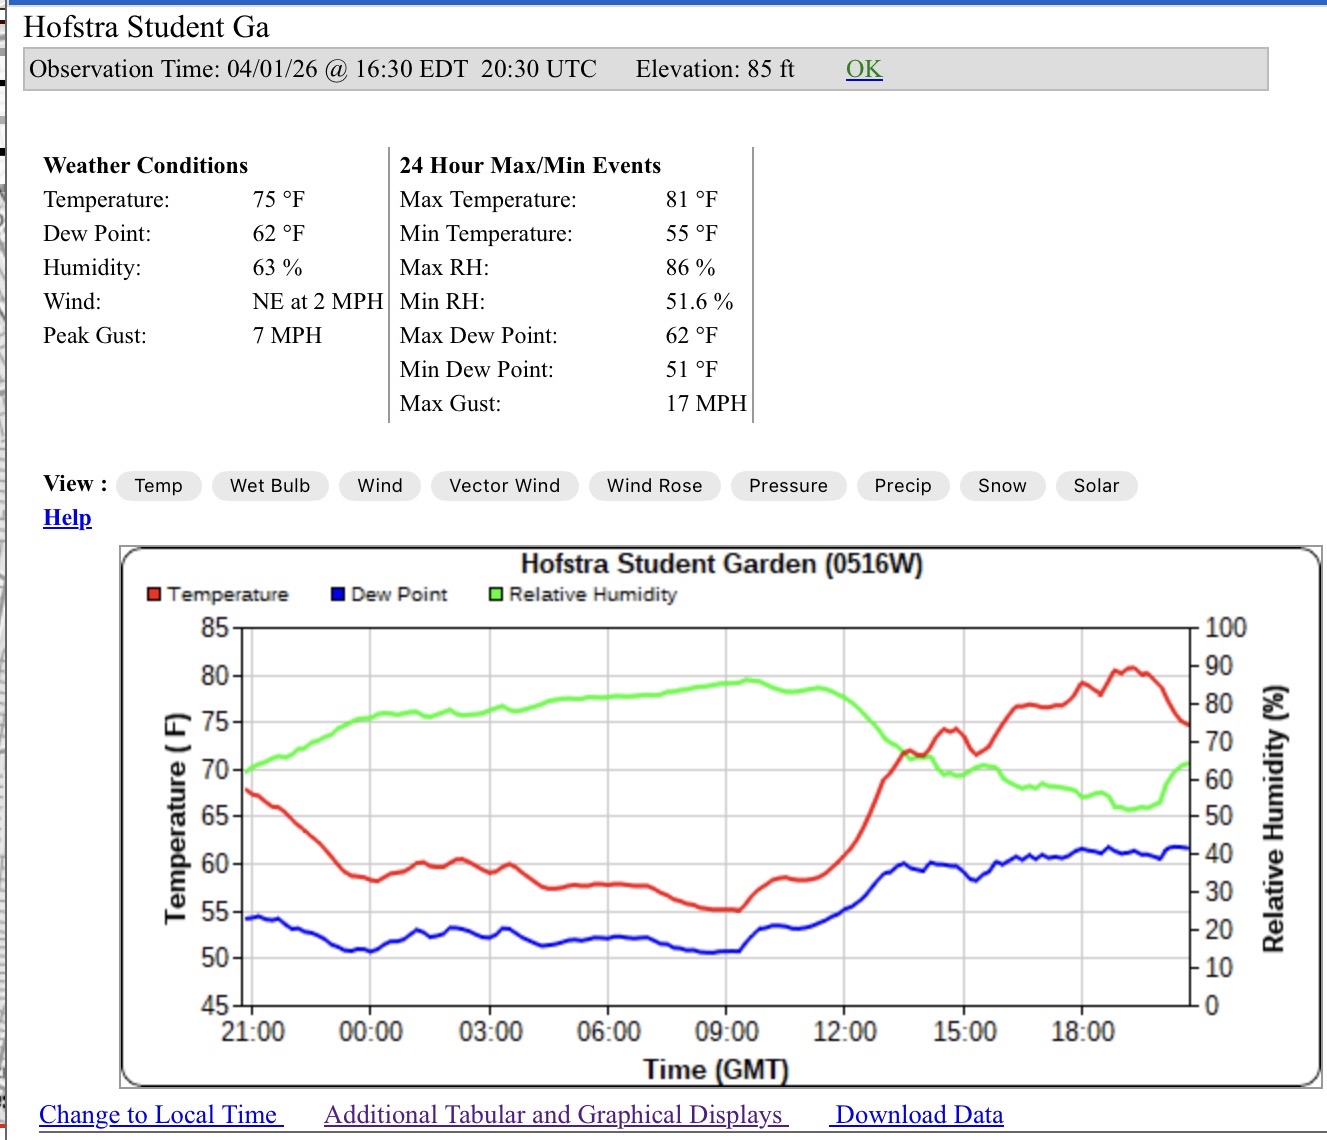This screenshot has width=1327, height=1140.
Task: Open the Wind Rose view
Action: pos(654,486)
